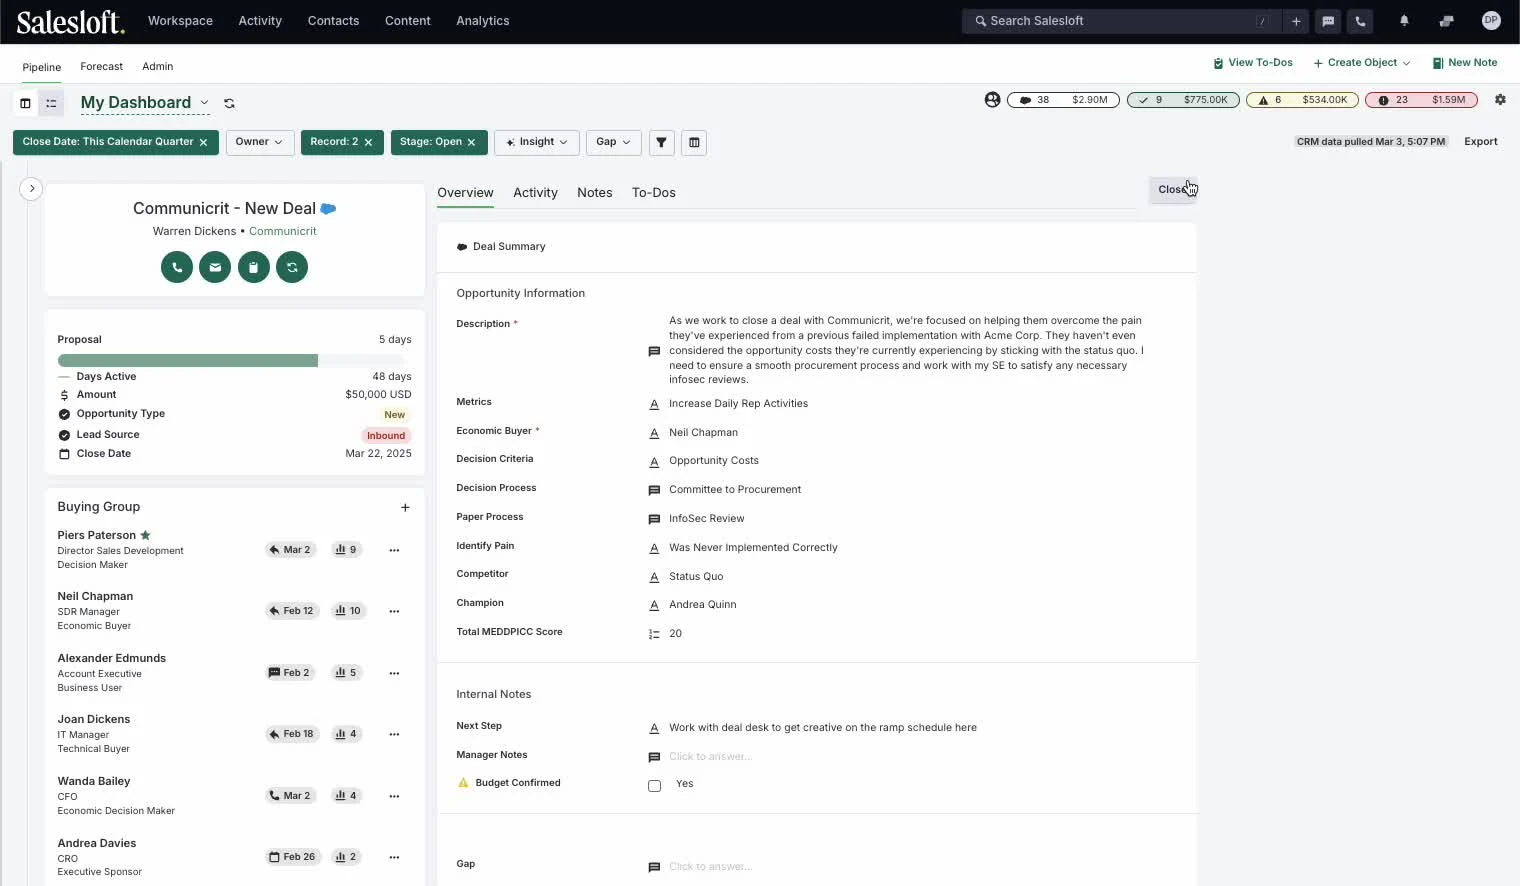
Task: Switch to the deal To-Dos tab
Action: point(654,193)
